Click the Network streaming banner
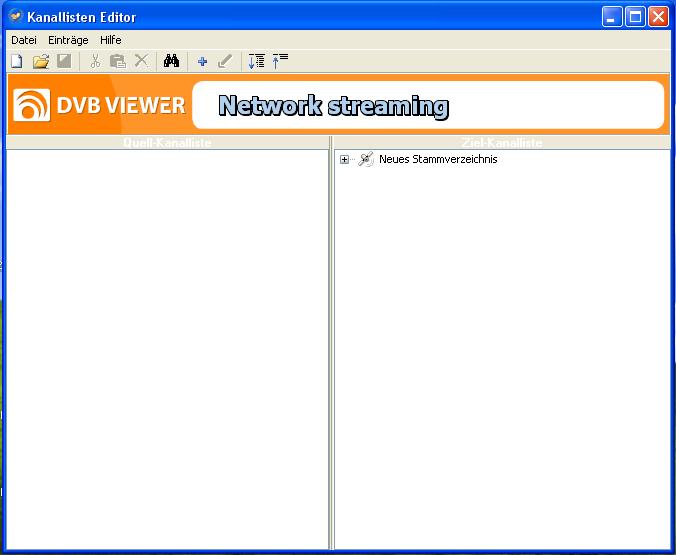This screenshot has height=555, width=676. [x=428, y=105]
